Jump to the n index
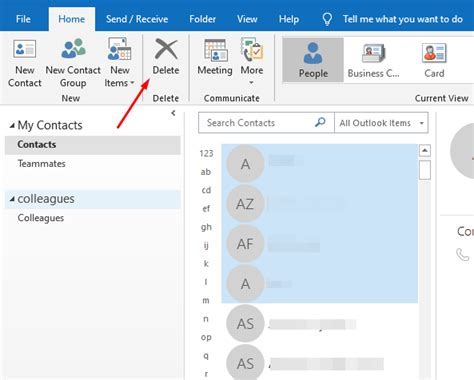The image size is (474, 380). (x=206, y=319)
